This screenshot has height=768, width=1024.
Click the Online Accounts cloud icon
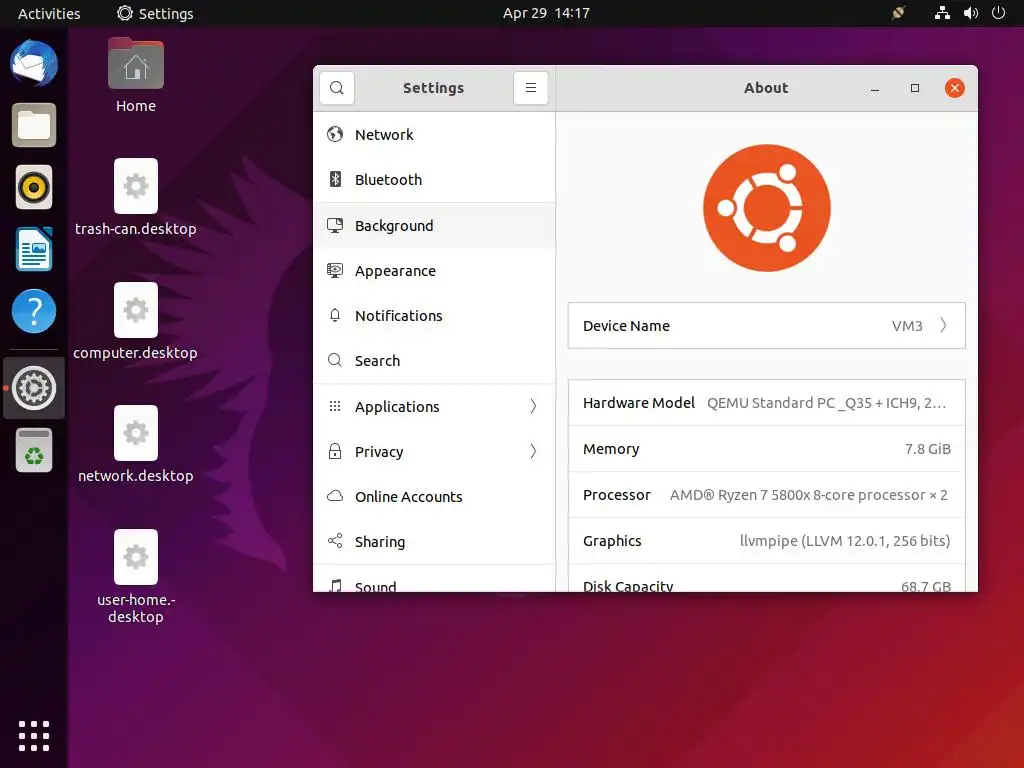pyautogui.click(x=335, y=496)
